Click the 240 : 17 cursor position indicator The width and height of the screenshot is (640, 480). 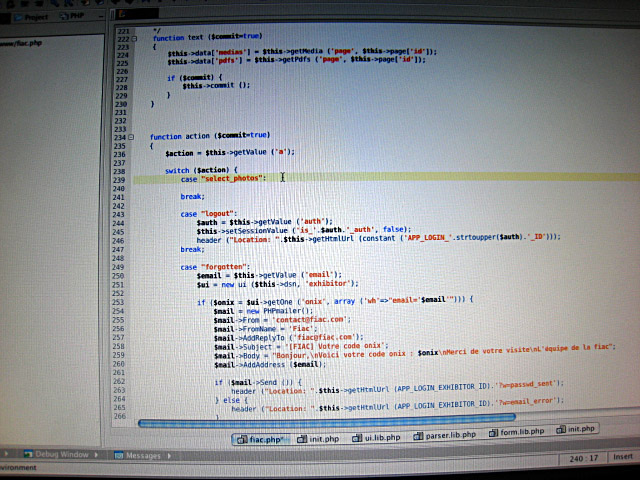click(584, 458)
